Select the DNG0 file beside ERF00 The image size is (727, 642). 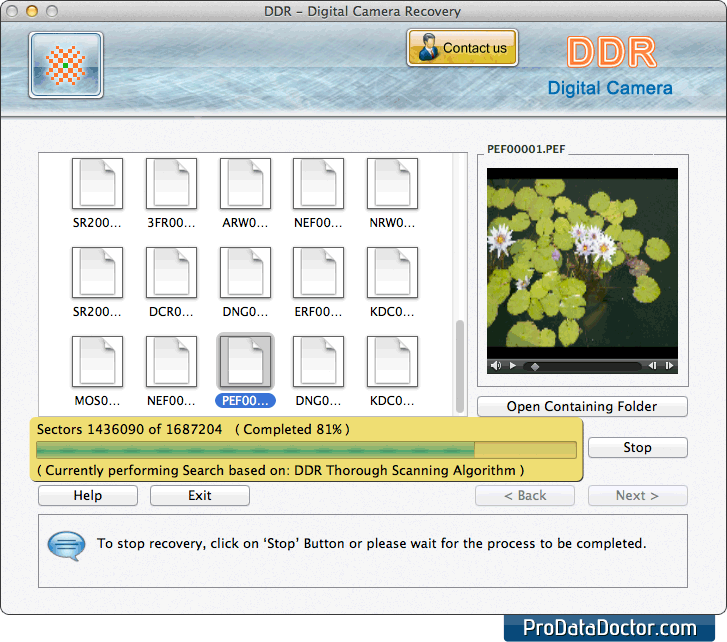(245, 273)
